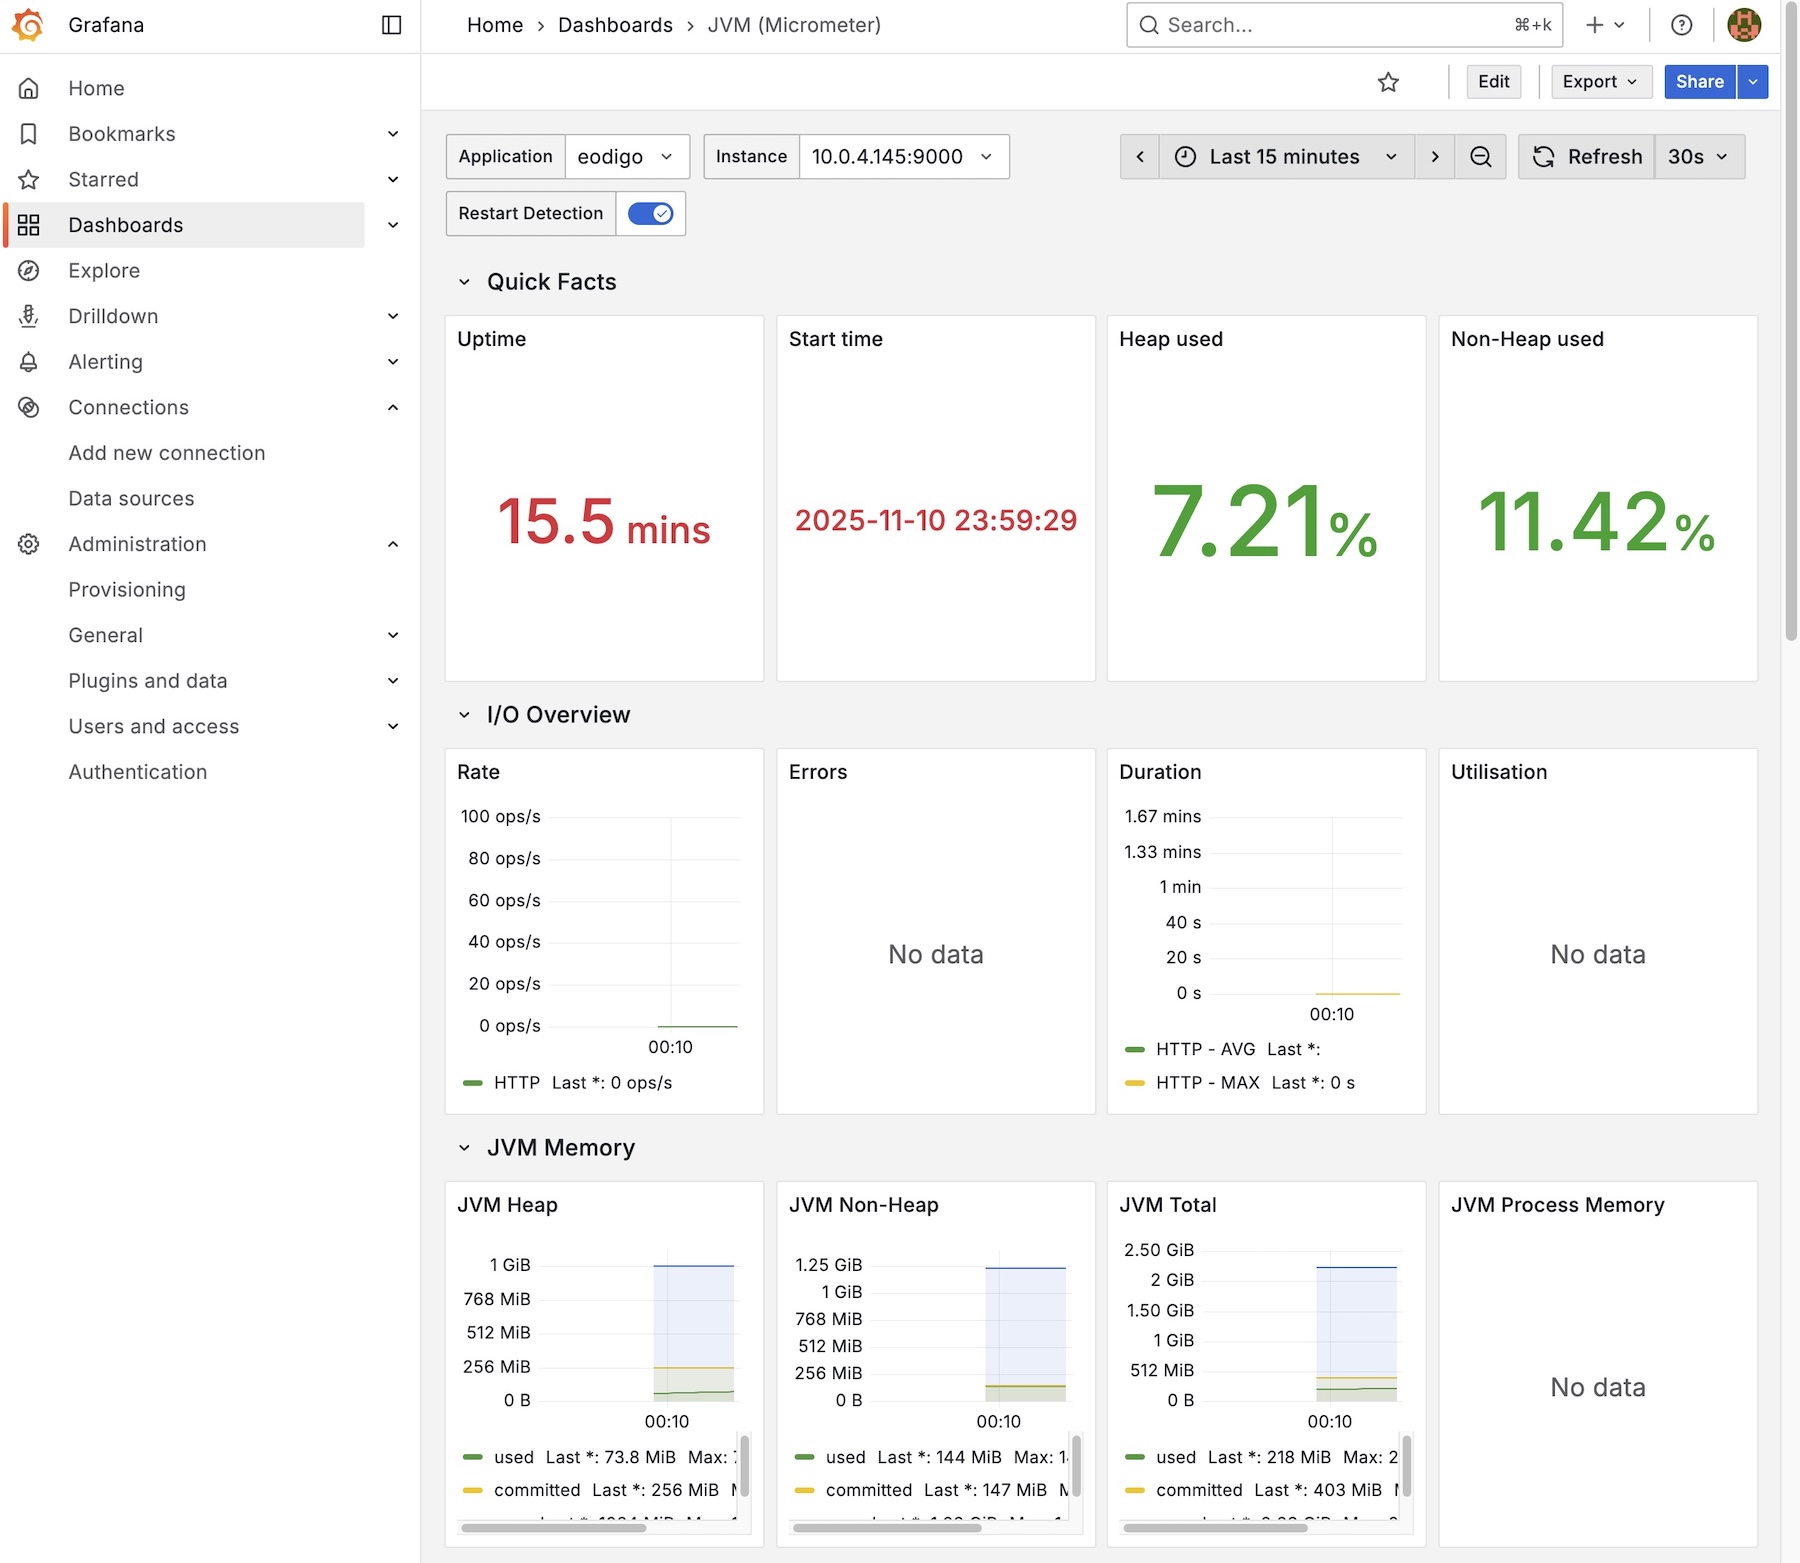Click the zoom out time range icon
This screenshot has width=1800, height=1563.
(x=1481, y=157)
